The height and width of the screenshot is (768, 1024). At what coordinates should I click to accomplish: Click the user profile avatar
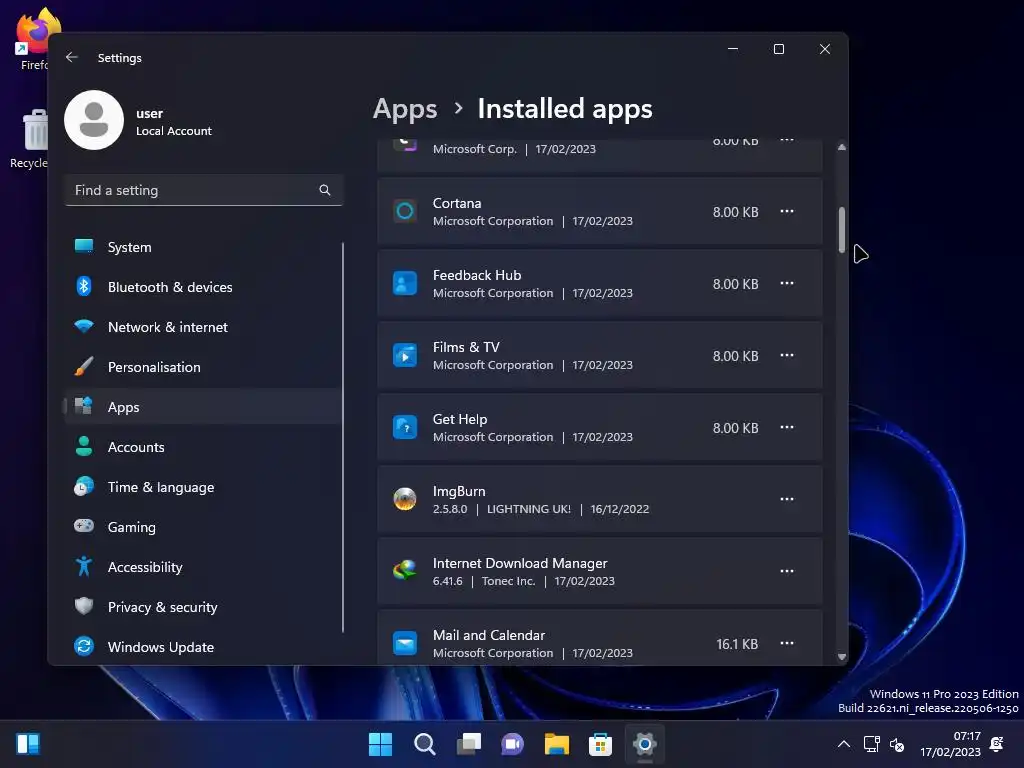click(94, 120)
